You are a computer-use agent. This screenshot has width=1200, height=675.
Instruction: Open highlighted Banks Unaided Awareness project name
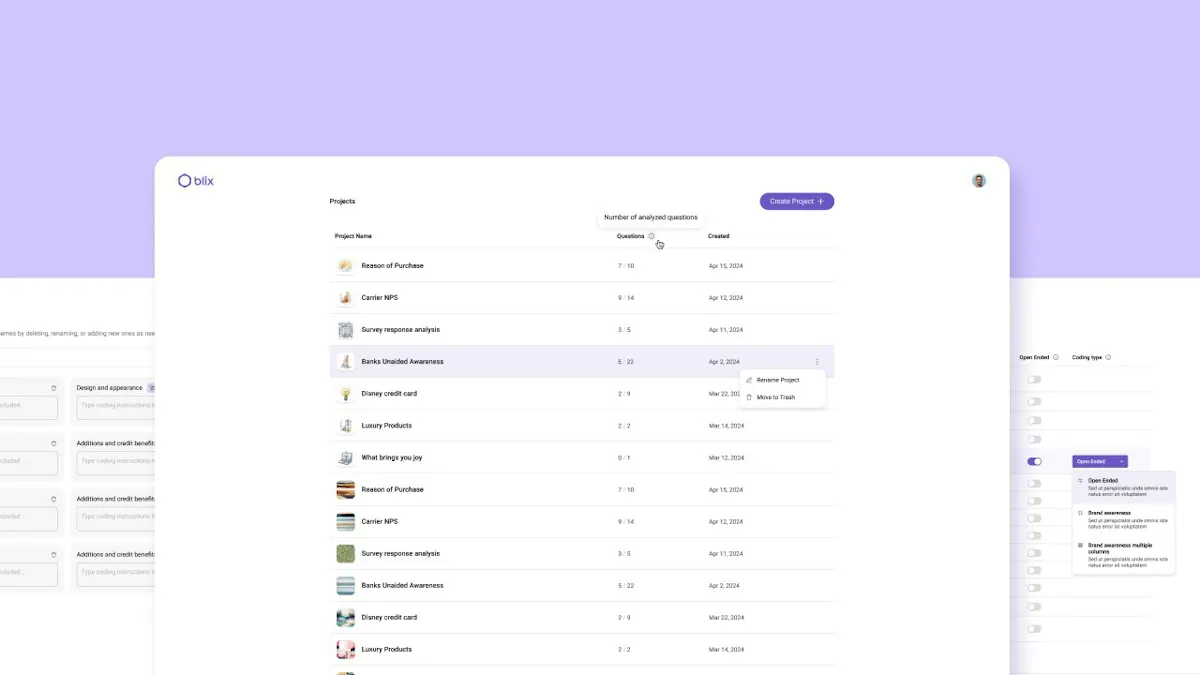coord(402,362)
